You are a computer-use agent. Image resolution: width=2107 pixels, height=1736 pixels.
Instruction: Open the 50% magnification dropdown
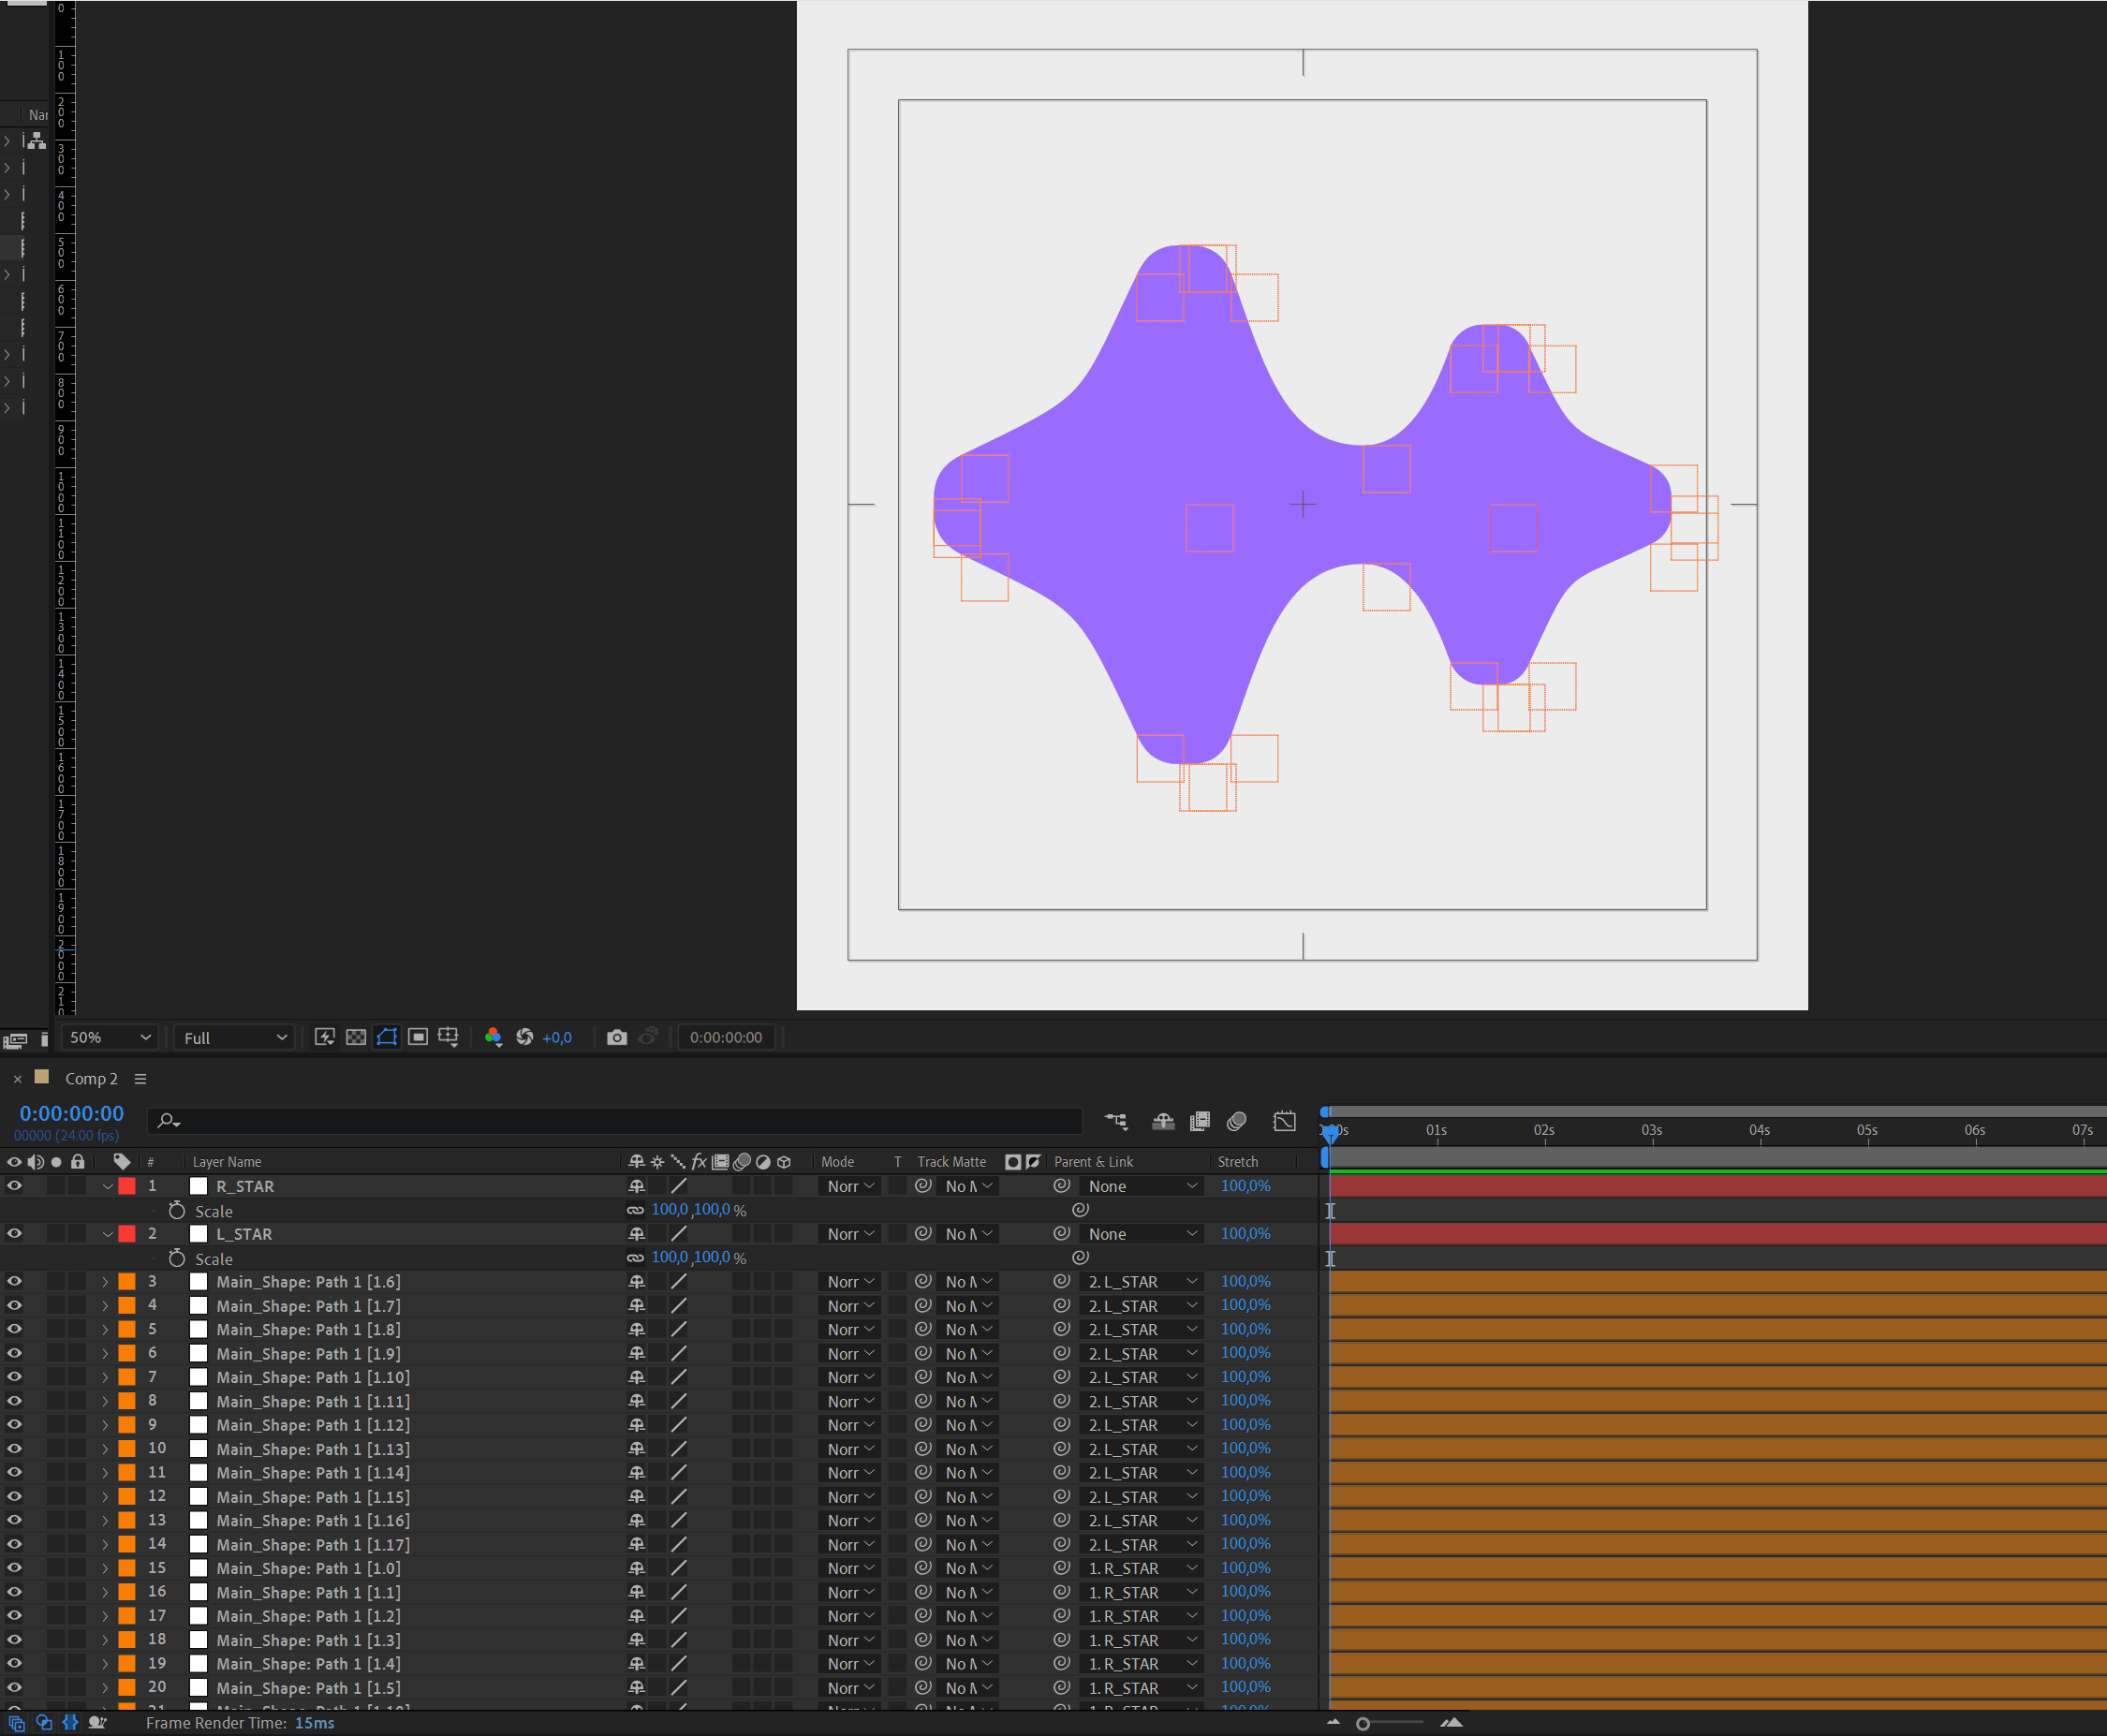point(109,1037)
